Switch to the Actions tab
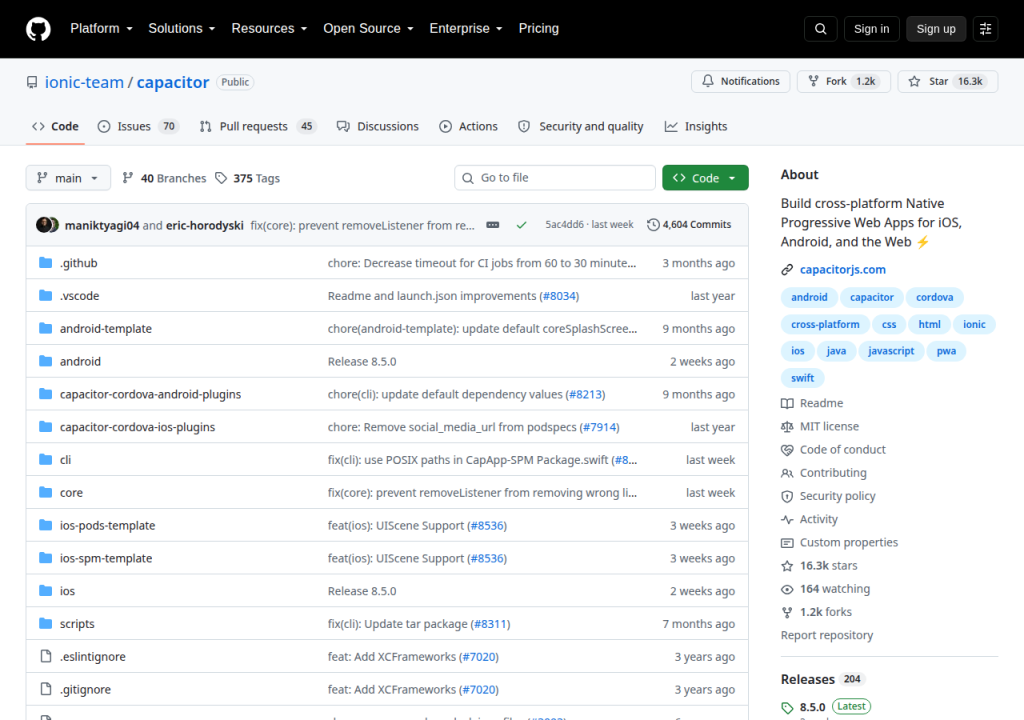Image resolution: width=1024 pixels, height=720 pixels. pyautogui.click(x=468, y=127)
